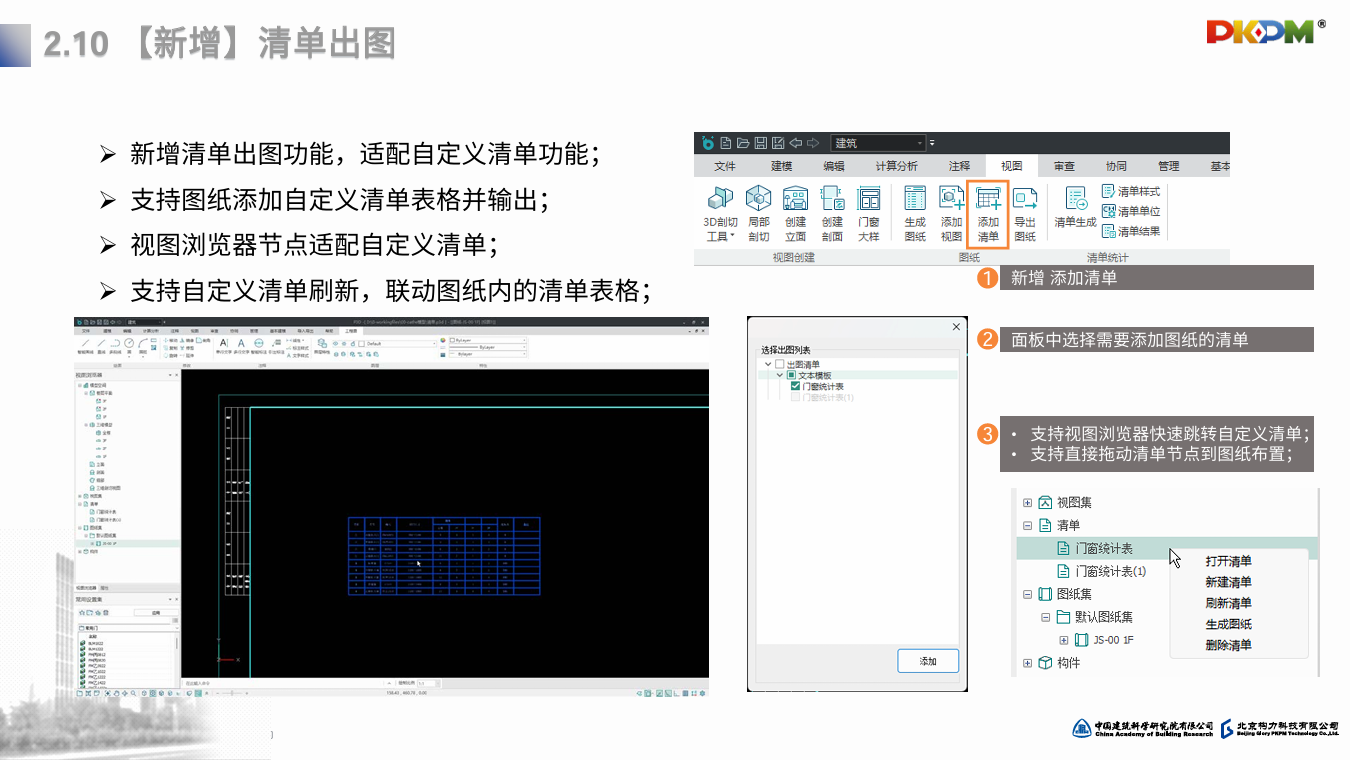Collapse the 图纸集 tree node

click(1027, 594)
